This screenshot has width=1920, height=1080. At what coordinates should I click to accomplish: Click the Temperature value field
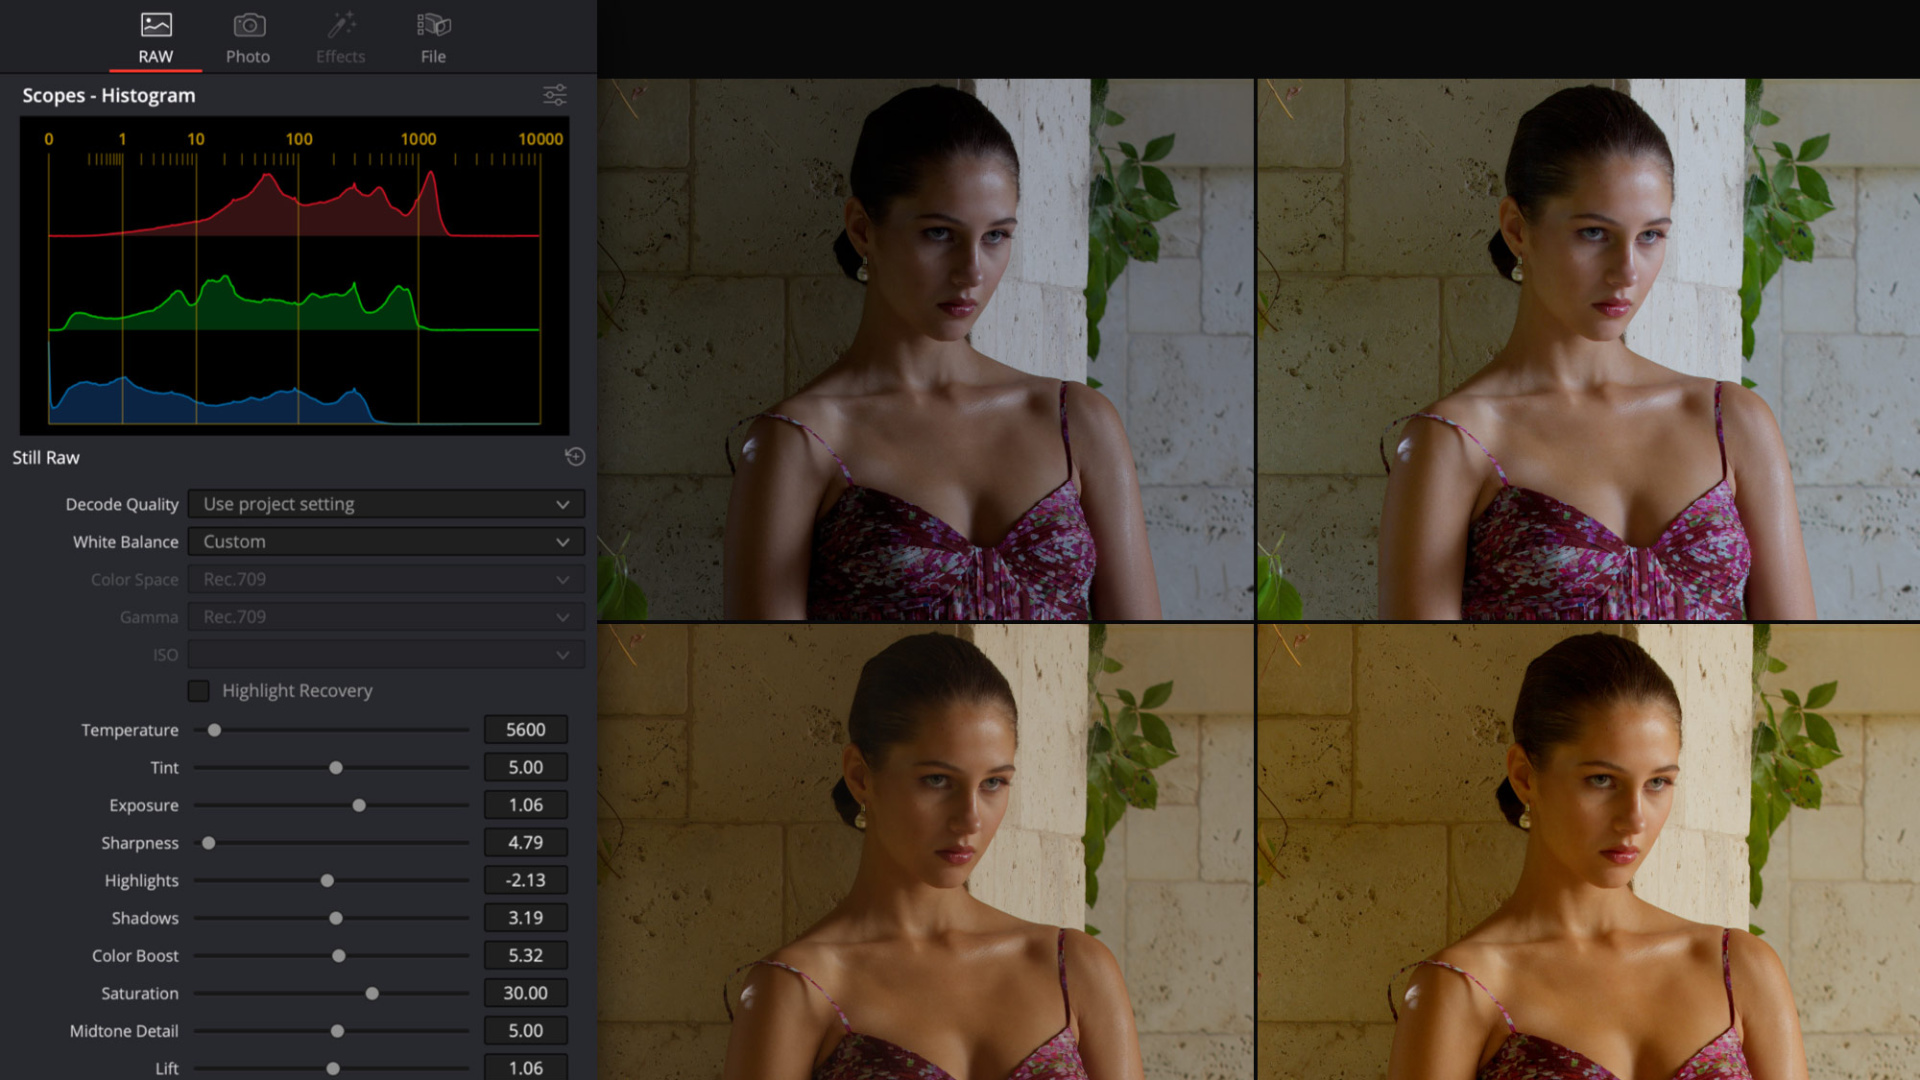pos(525,730)
